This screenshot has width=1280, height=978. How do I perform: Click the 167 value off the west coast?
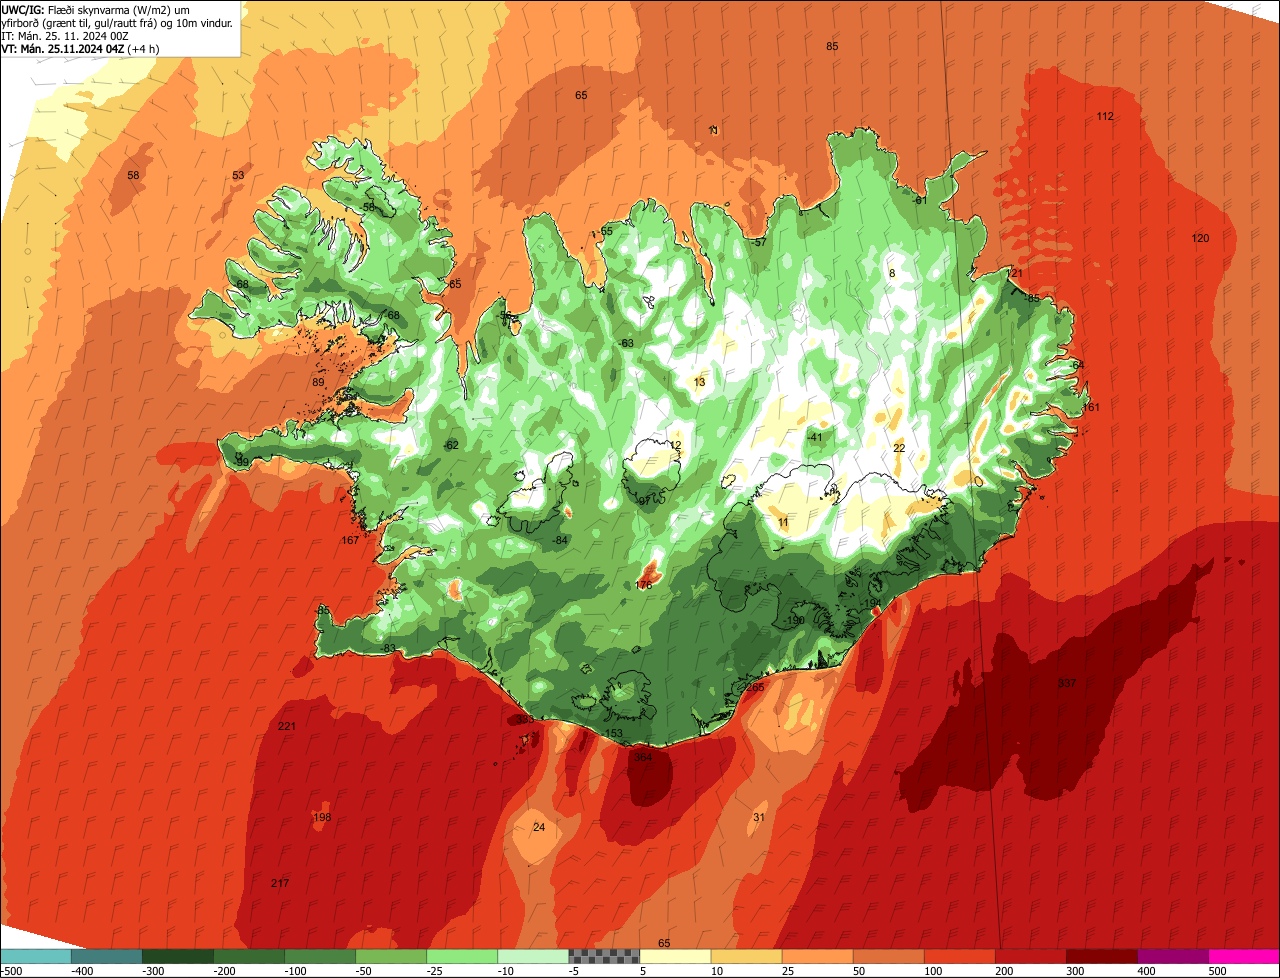click(350, 540)
